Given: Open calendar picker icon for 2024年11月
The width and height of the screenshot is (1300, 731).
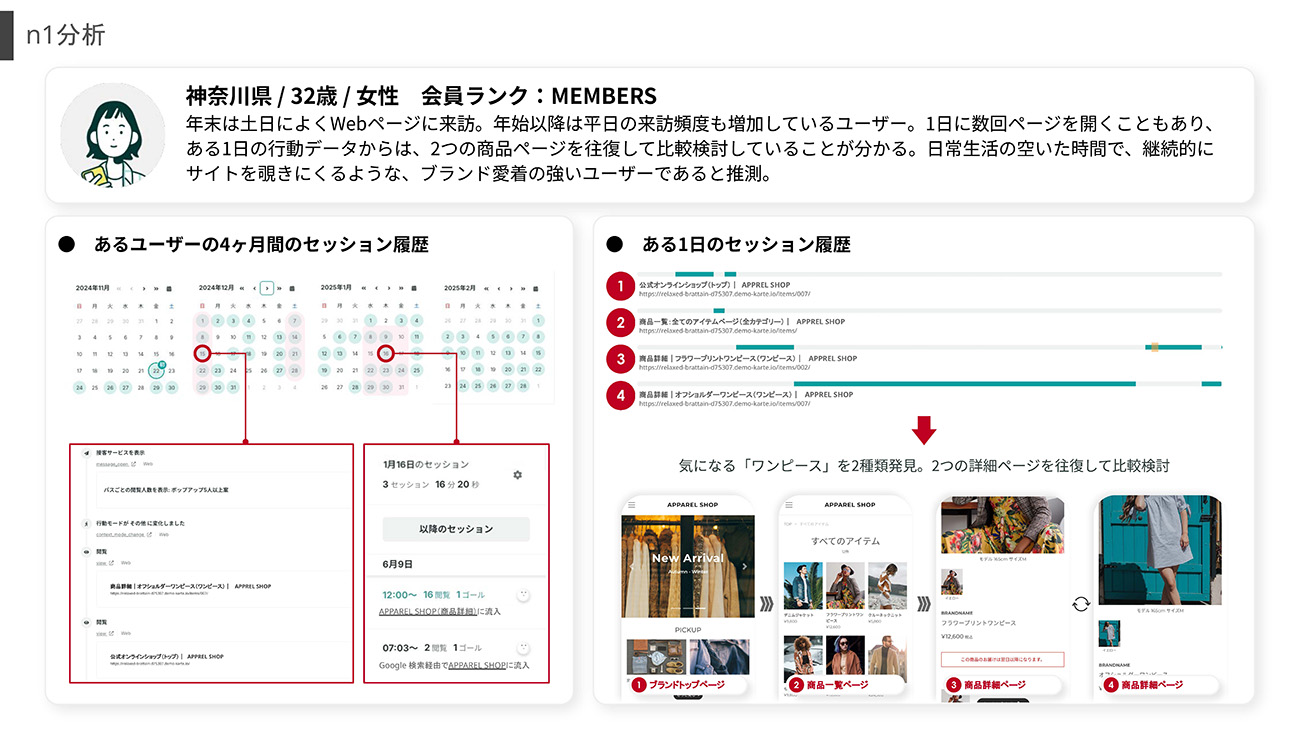Looking at the screenshot, I should coord(169,288).
